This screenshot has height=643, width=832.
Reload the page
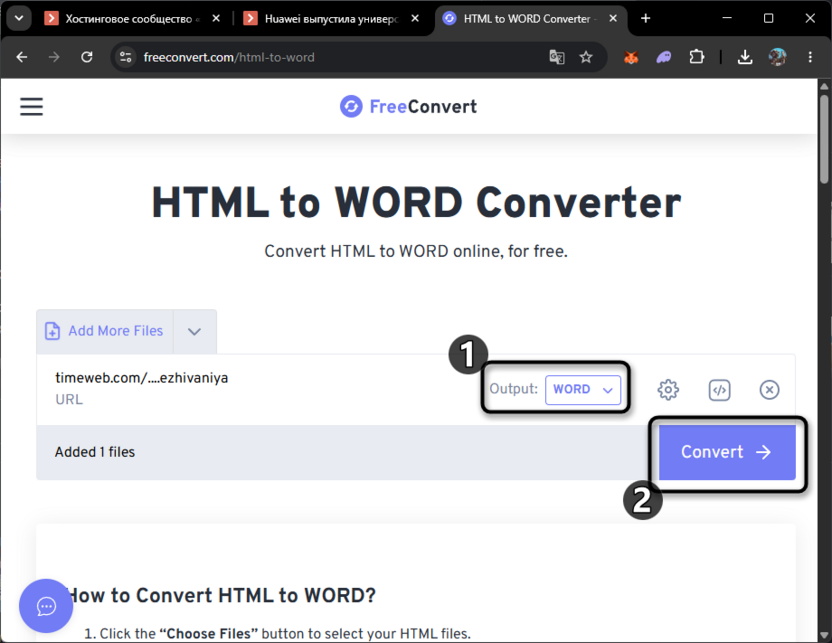coord(87,57)
